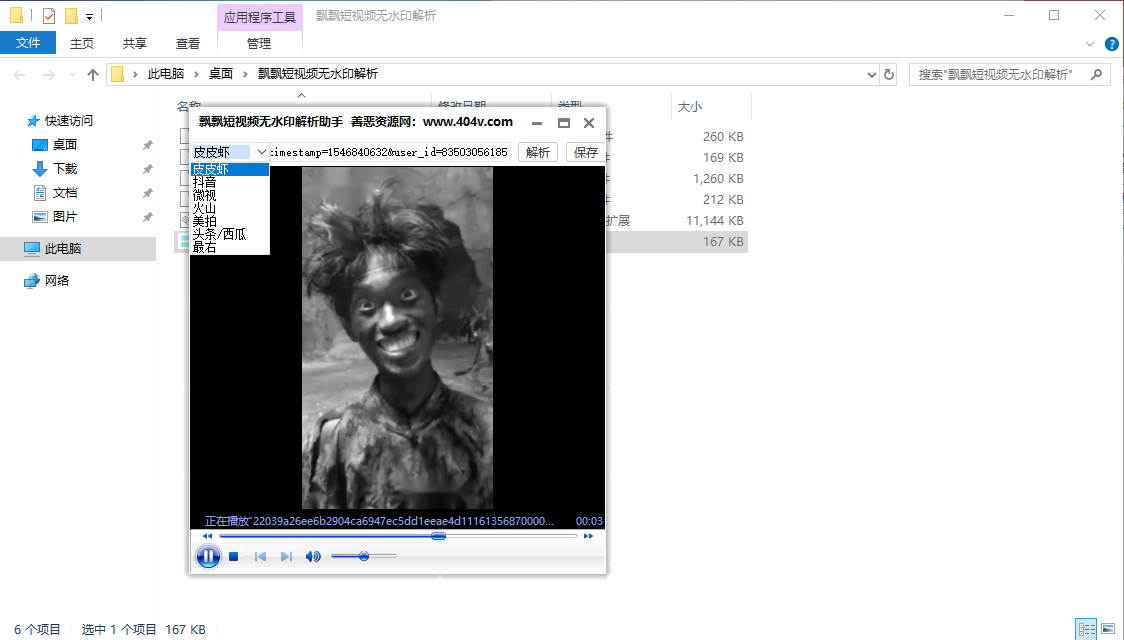Click the video seek bar handle
Screen dimensions: 1124x640
[x=438, y=536]
